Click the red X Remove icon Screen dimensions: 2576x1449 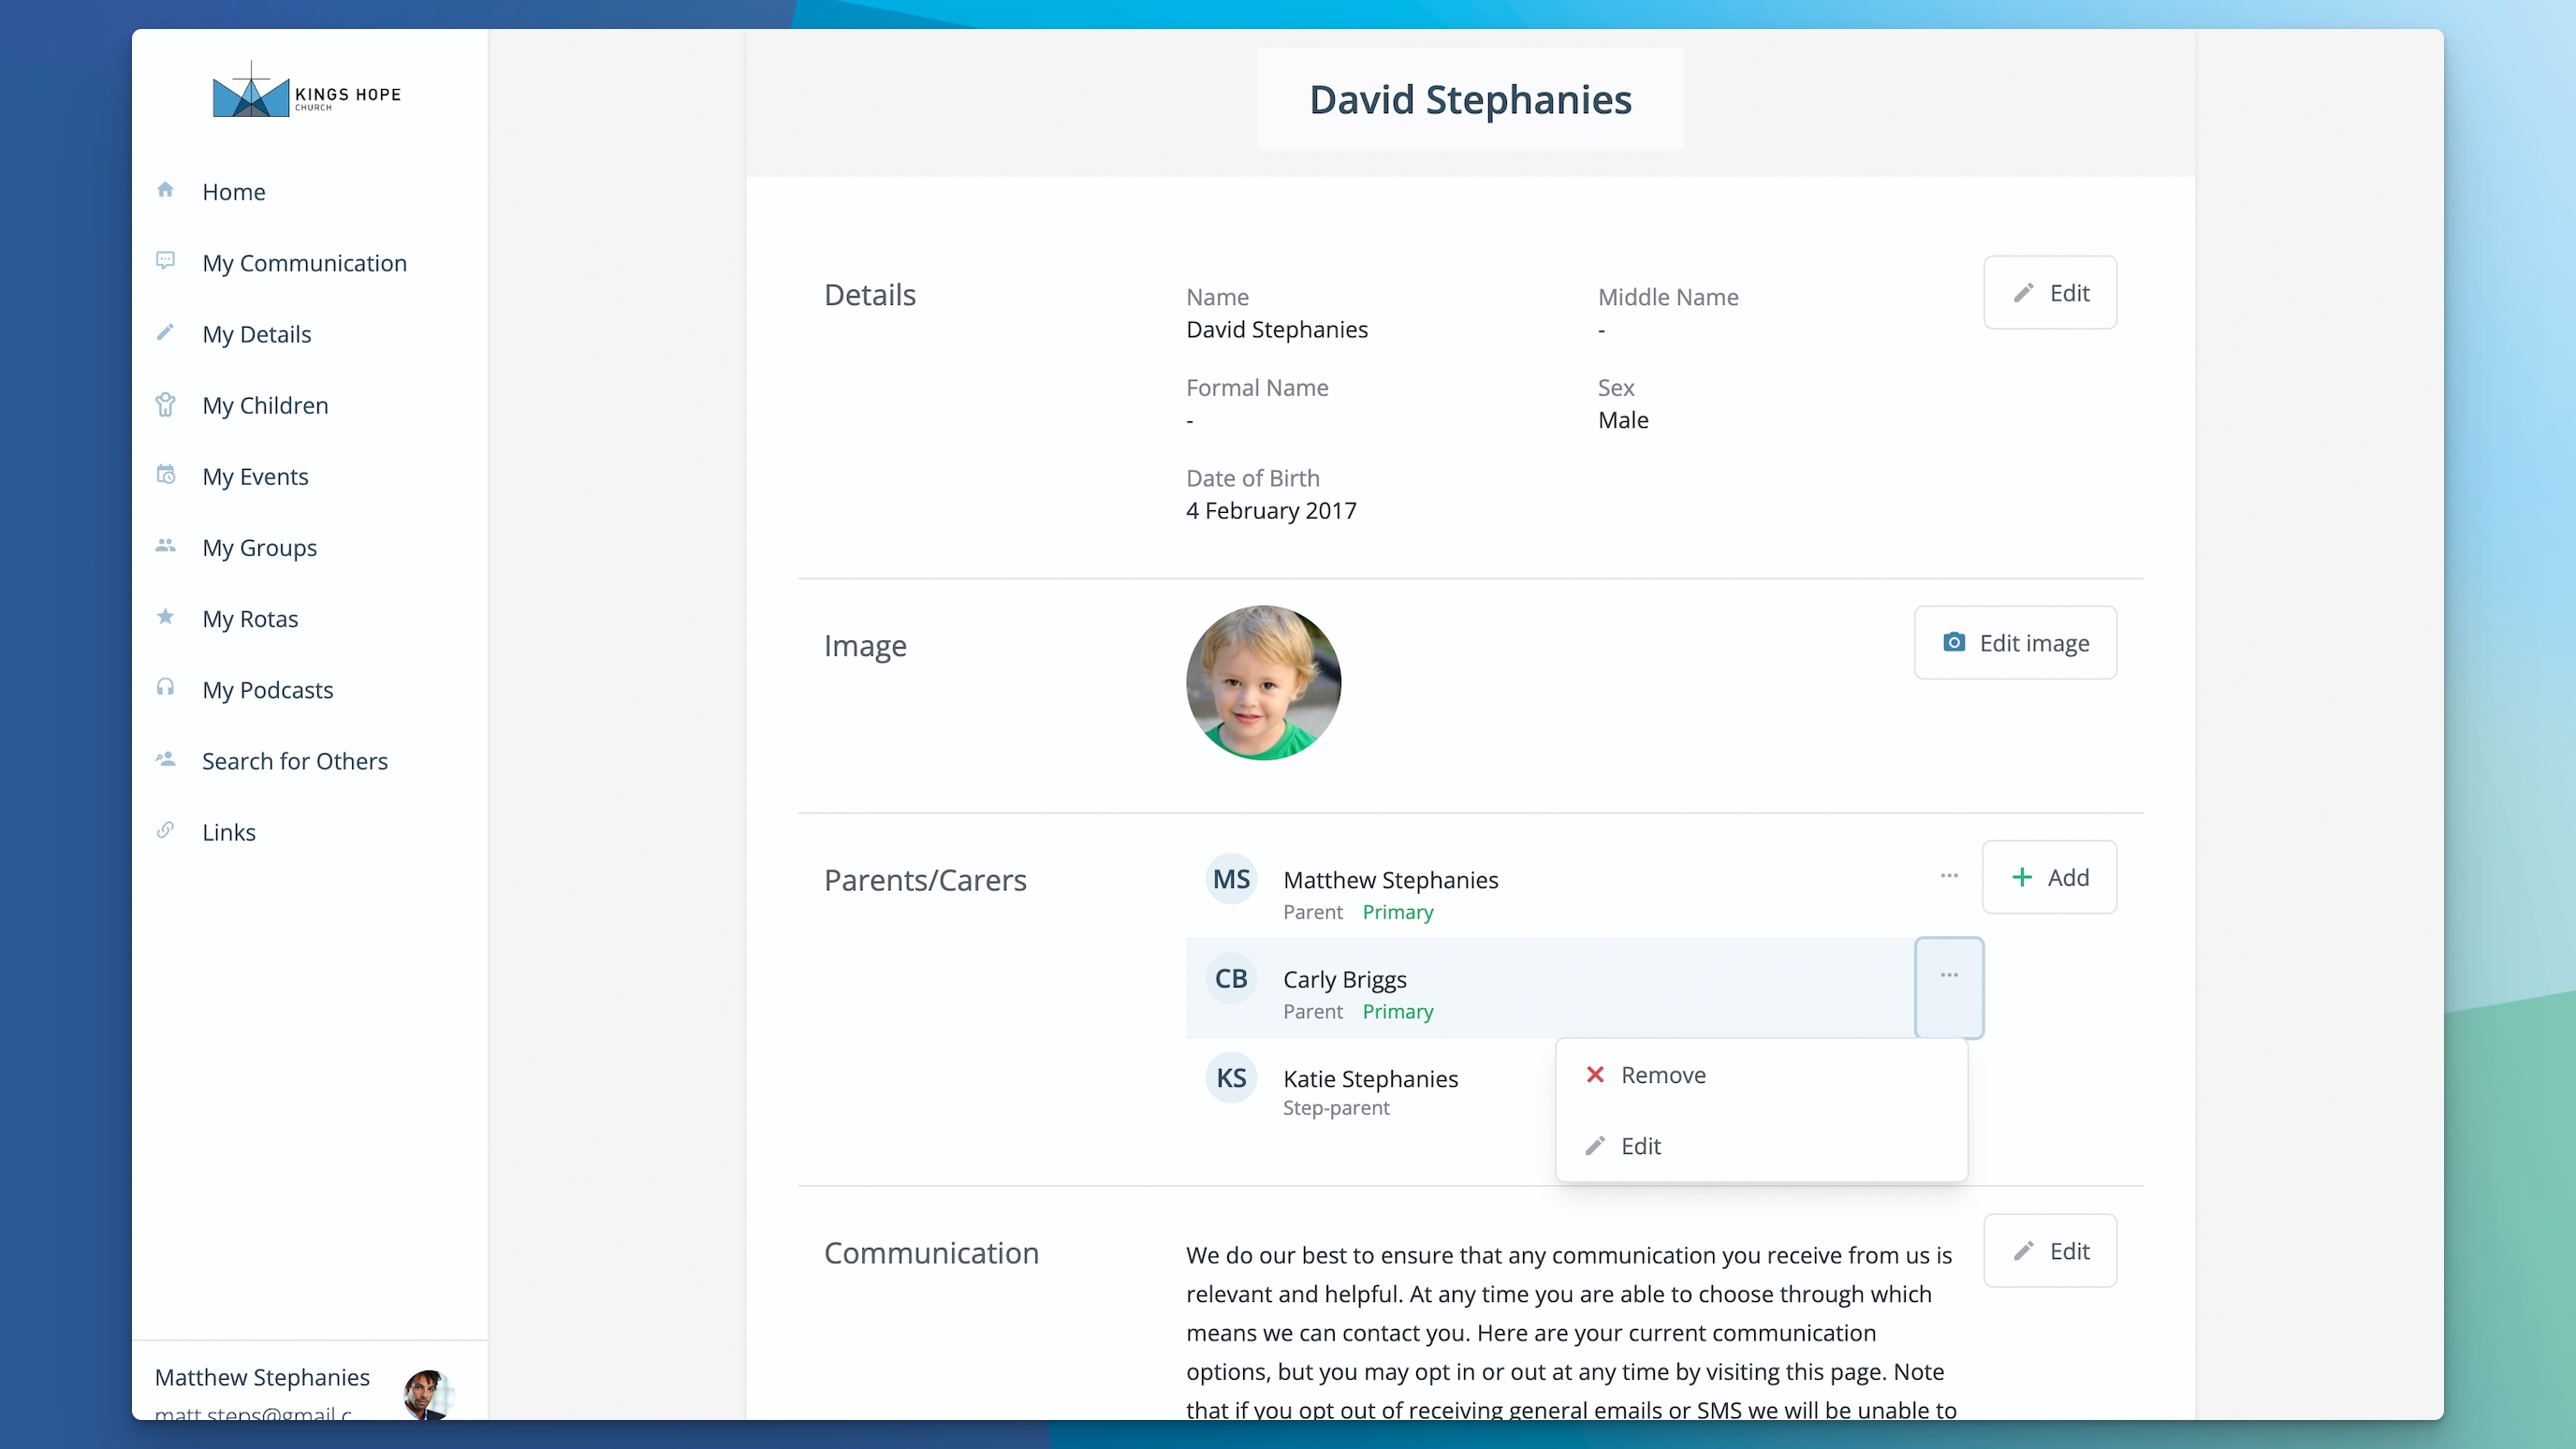1595,1074
